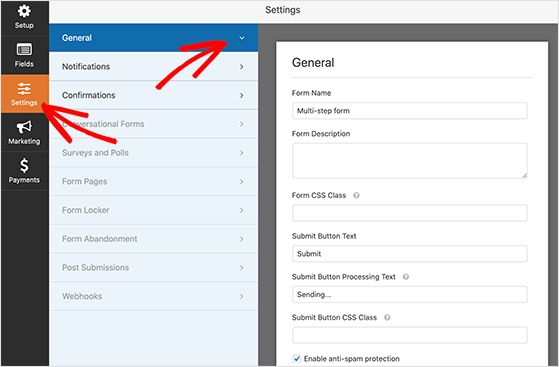
Task: Open the Confirmations settings section
Action: click(x=154, y=95)
